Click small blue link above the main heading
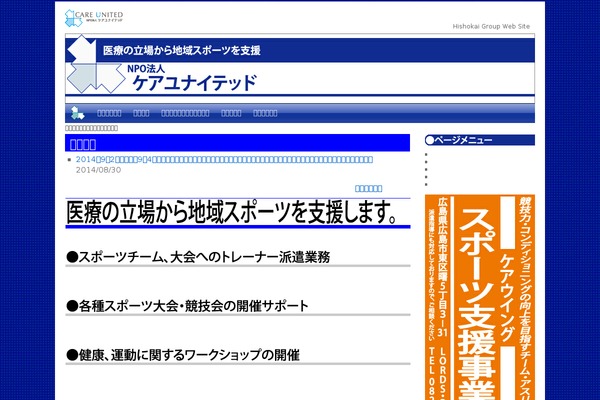The height and width of the screenshot is (400, 600). click(368, 188)
